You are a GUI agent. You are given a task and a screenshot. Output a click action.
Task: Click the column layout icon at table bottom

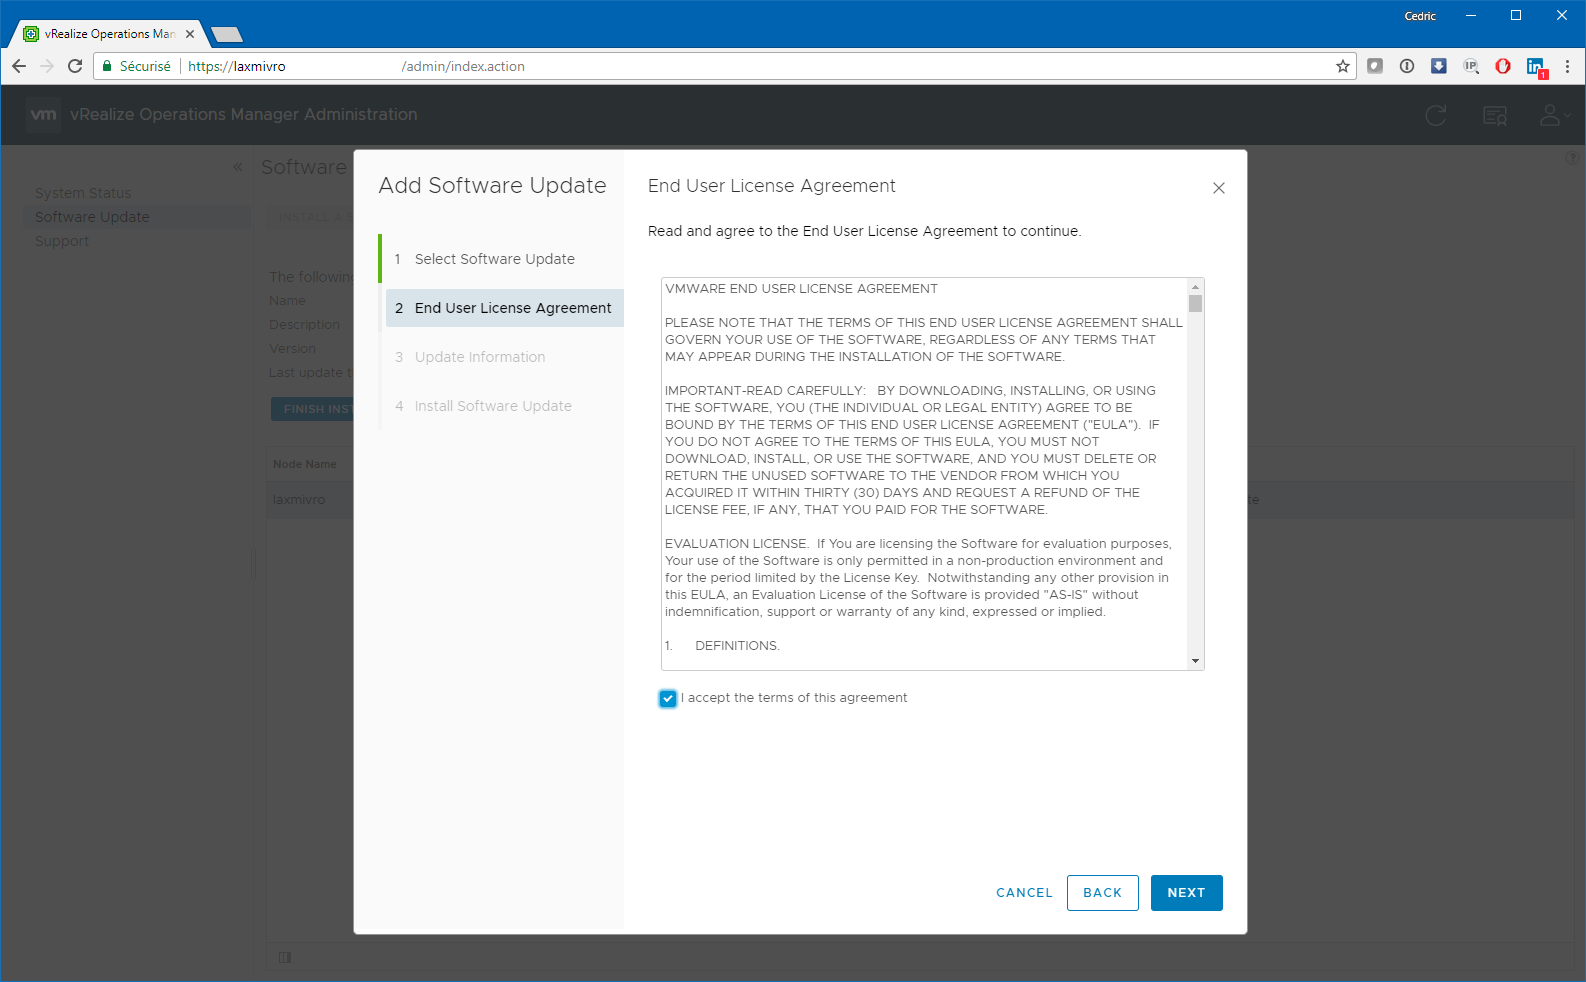(x=285, y=958)
